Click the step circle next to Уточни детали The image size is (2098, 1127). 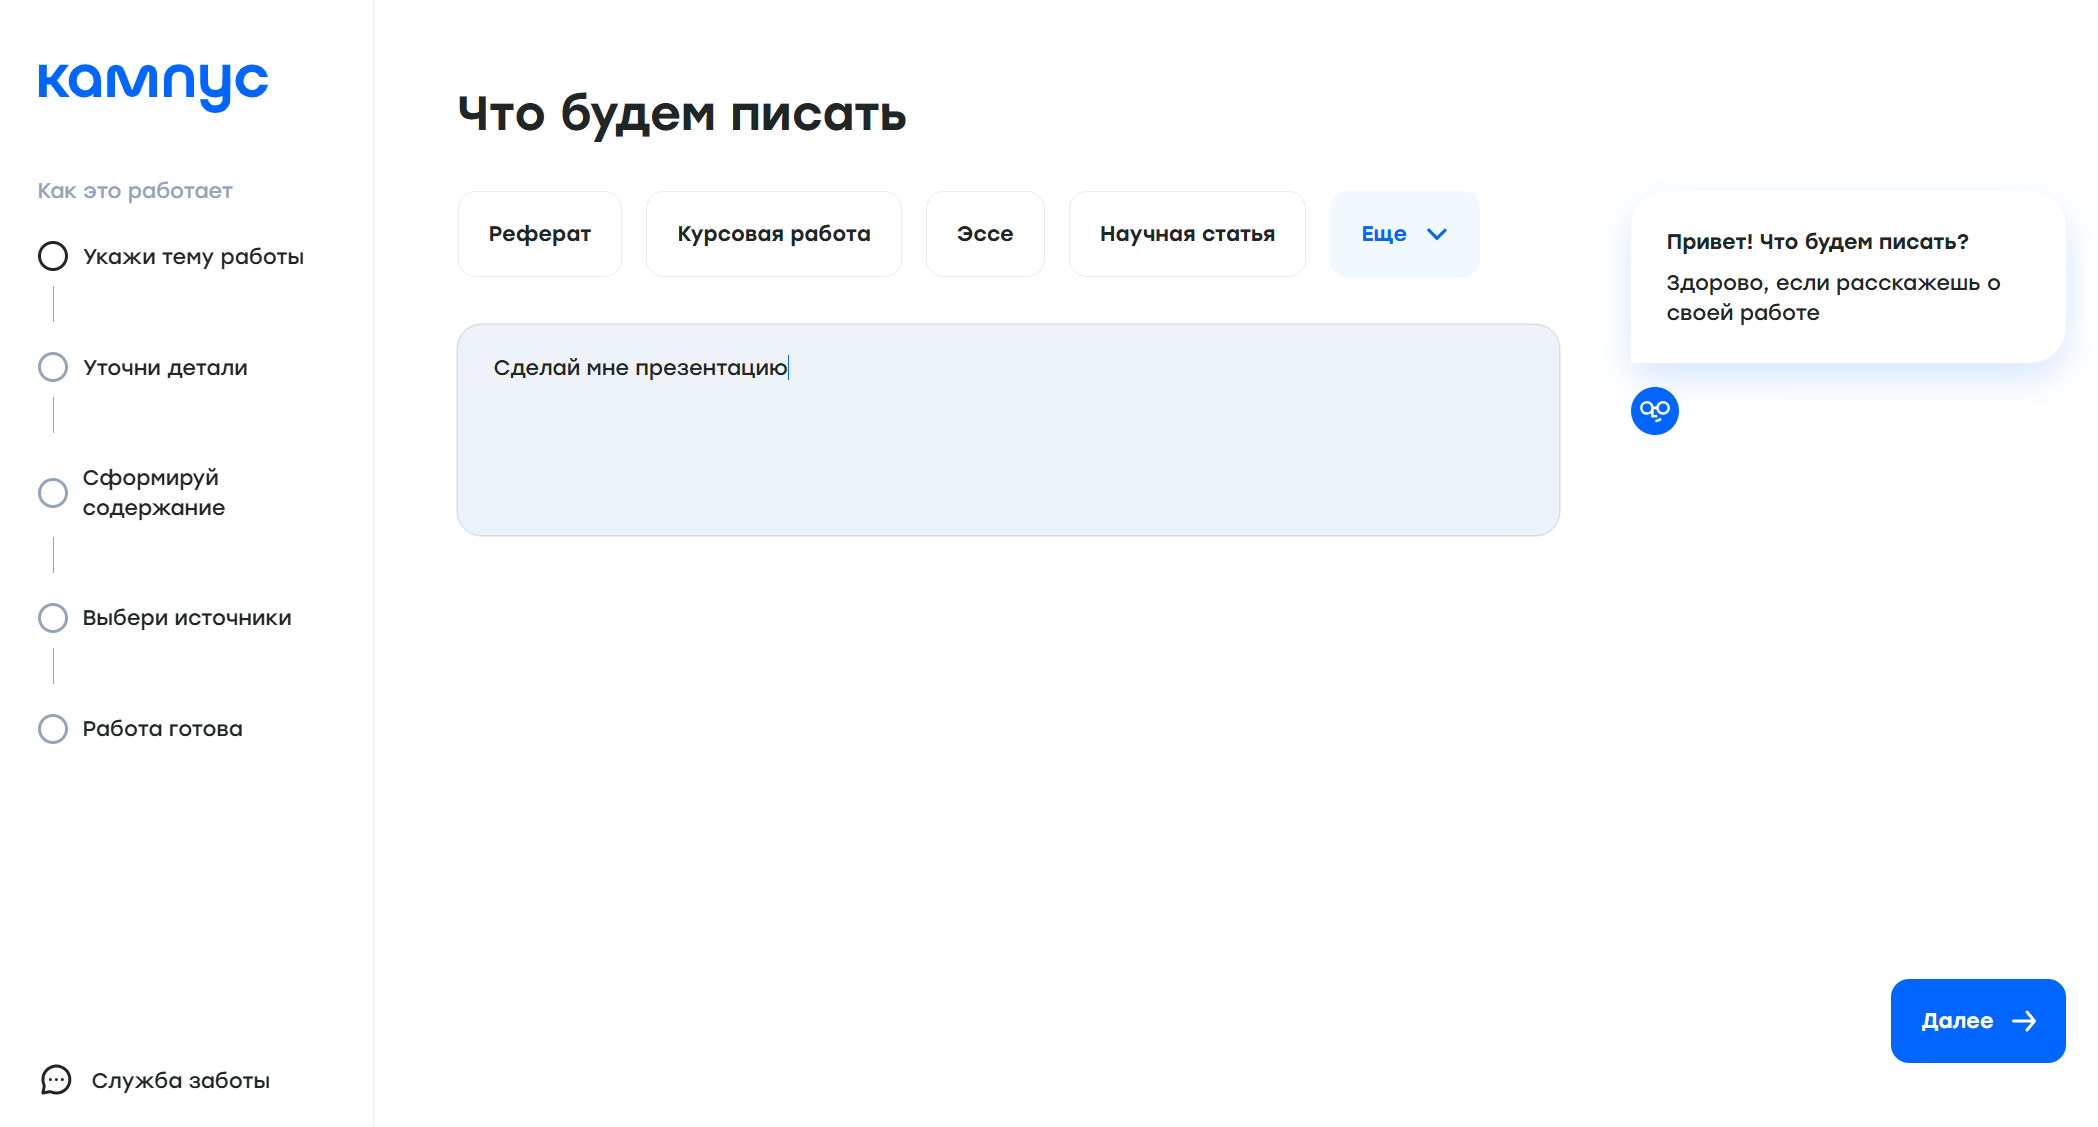pos(52,367)
